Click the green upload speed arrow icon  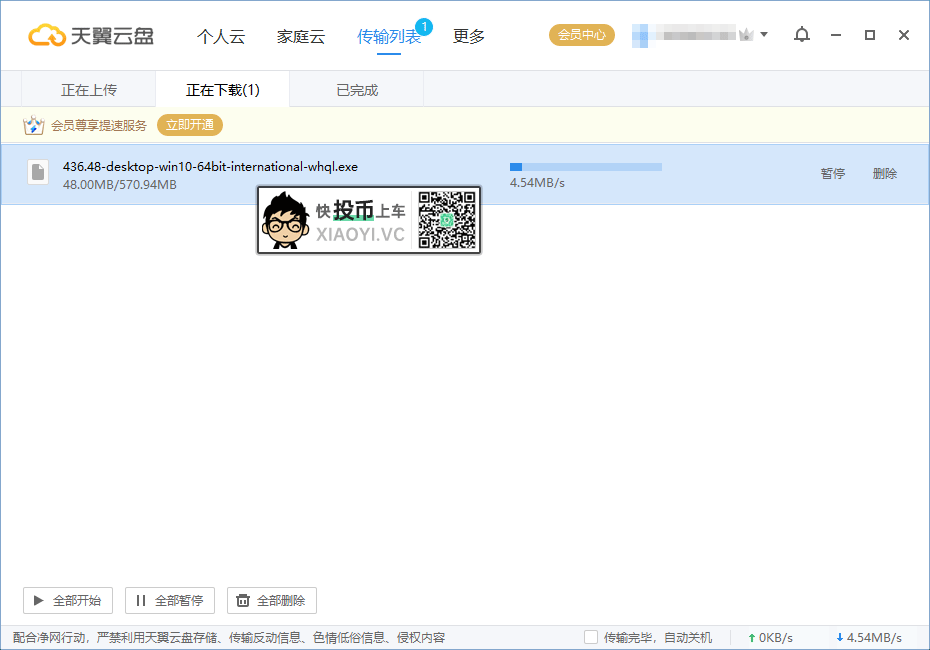(752, 637)
